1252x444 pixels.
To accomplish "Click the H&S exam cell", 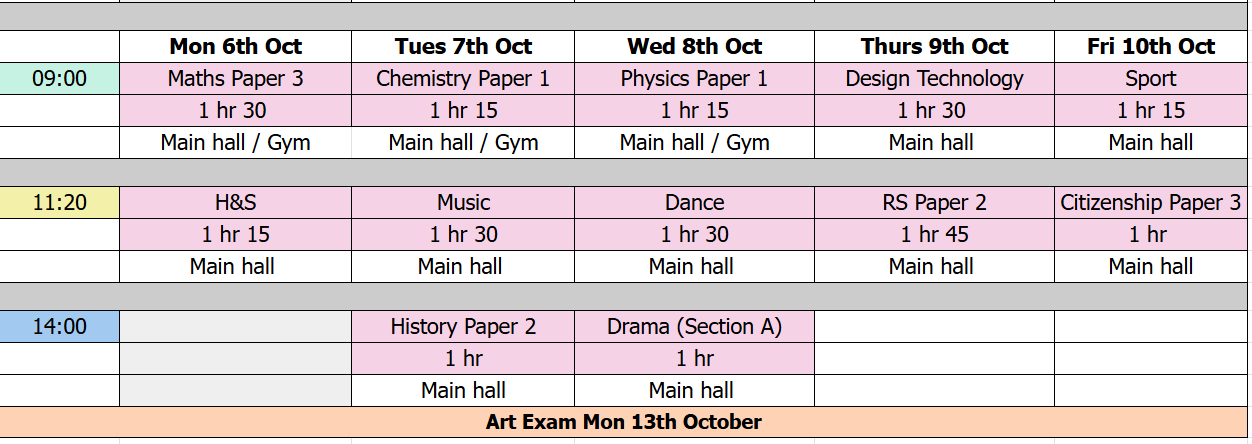I will point(235,203).
